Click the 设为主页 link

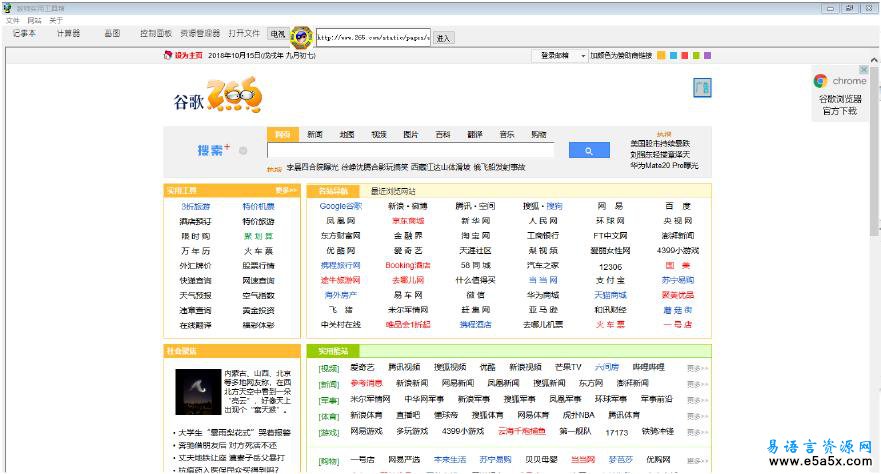pyautogui.click(x=188, y=56)
